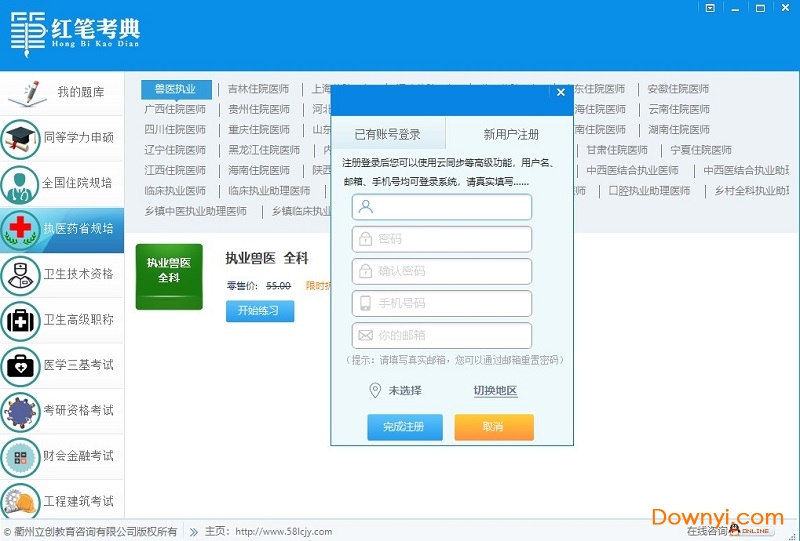Select the 吉林住院医师 category
This screenshot has height=541, width=800.
coord(259,89)
